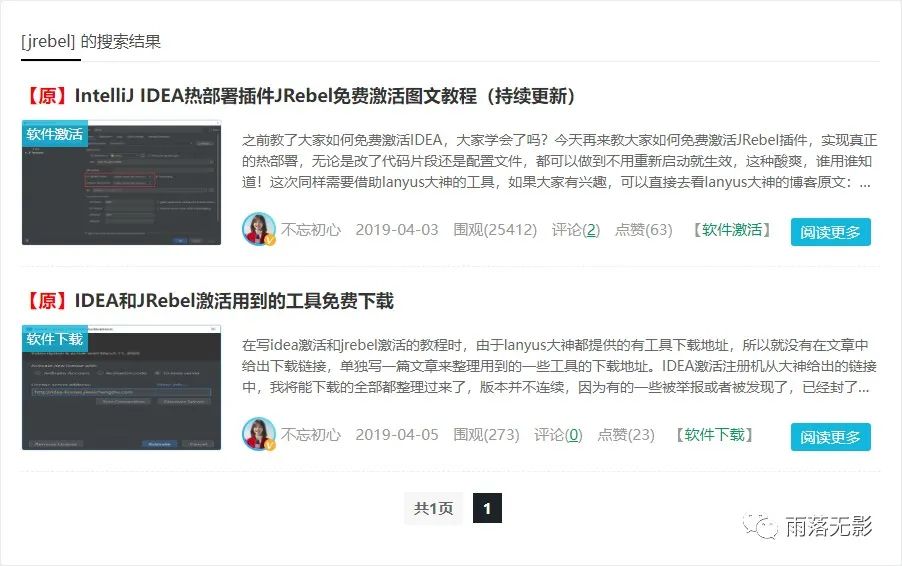Open author 不忘初心 on the tools download post

(311, 434)
